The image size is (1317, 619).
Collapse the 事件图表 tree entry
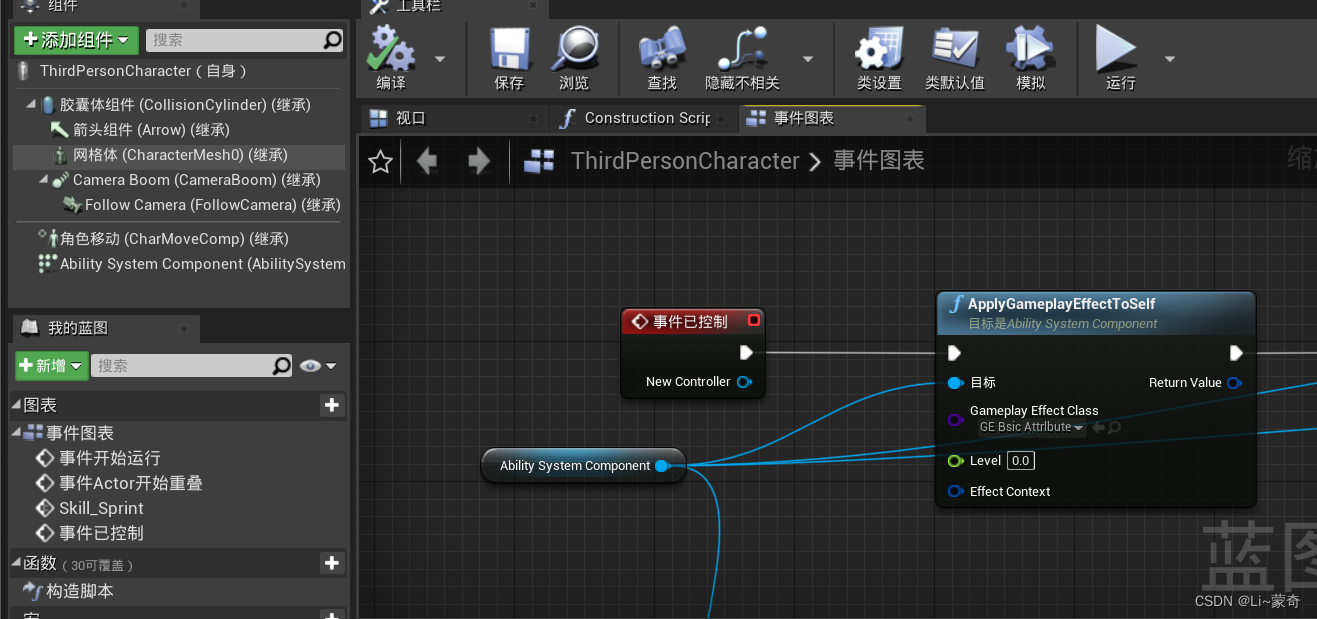16,433
